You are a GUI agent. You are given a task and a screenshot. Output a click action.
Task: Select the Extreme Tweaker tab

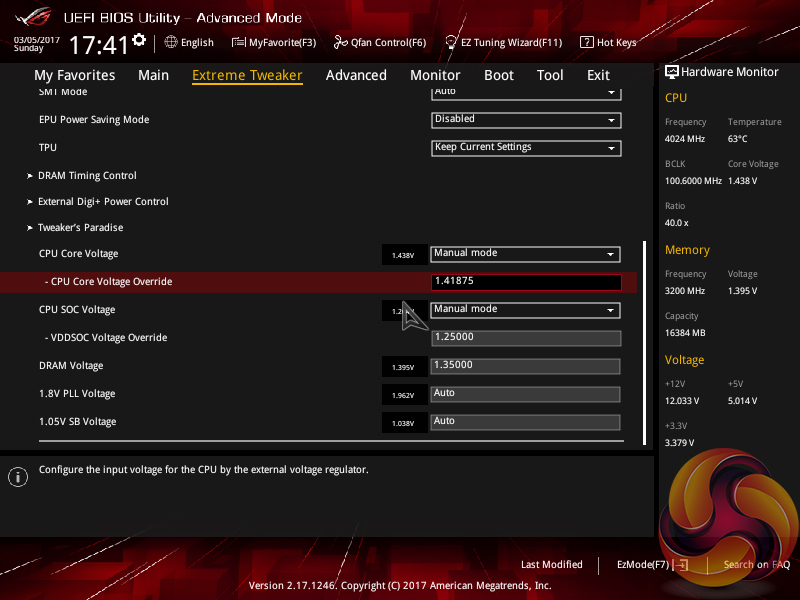pos(247,75)
